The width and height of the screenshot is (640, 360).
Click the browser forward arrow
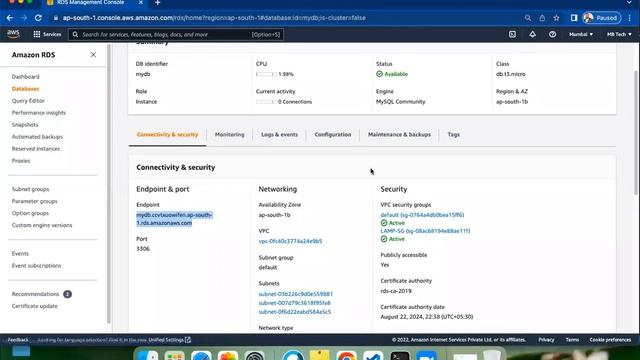24,18
